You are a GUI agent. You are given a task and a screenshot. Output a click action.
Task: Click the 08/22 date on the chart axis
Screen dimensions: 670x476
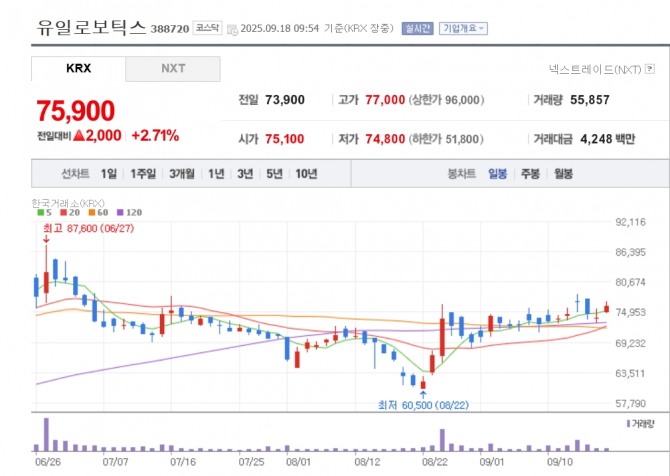(x=434, y=462)
